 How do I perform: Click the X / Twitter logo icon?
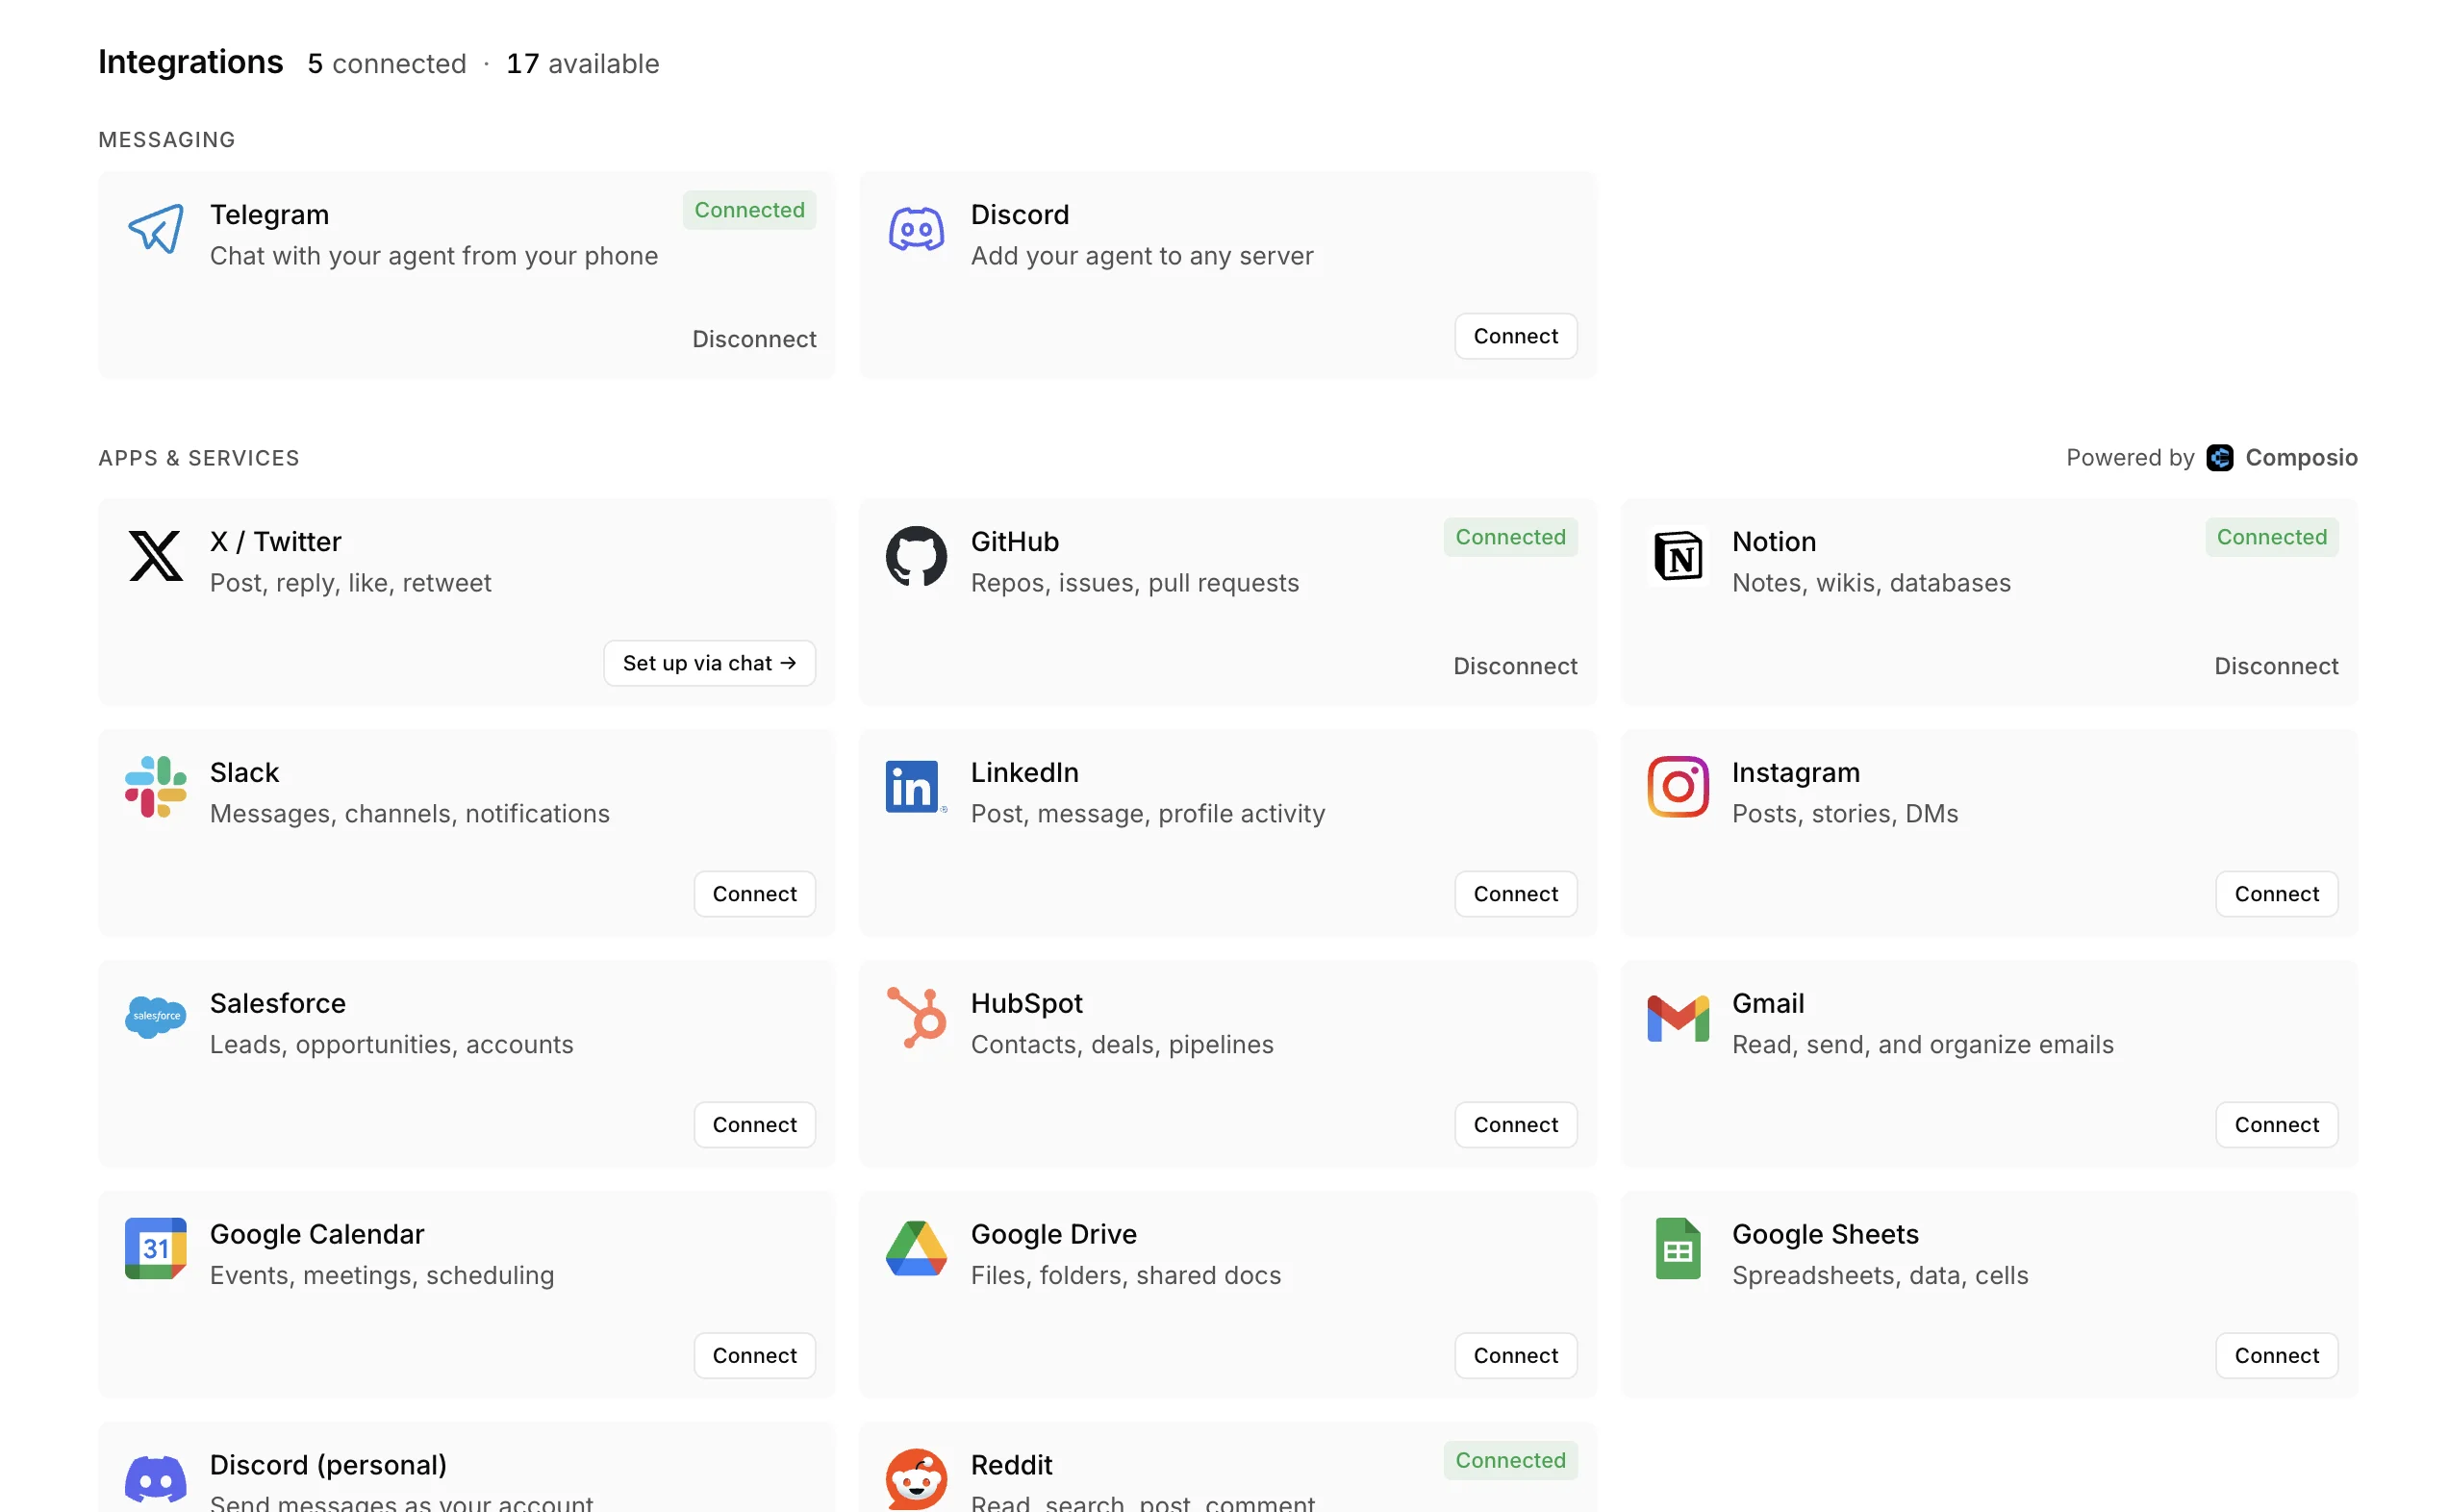tap(155, 557)
